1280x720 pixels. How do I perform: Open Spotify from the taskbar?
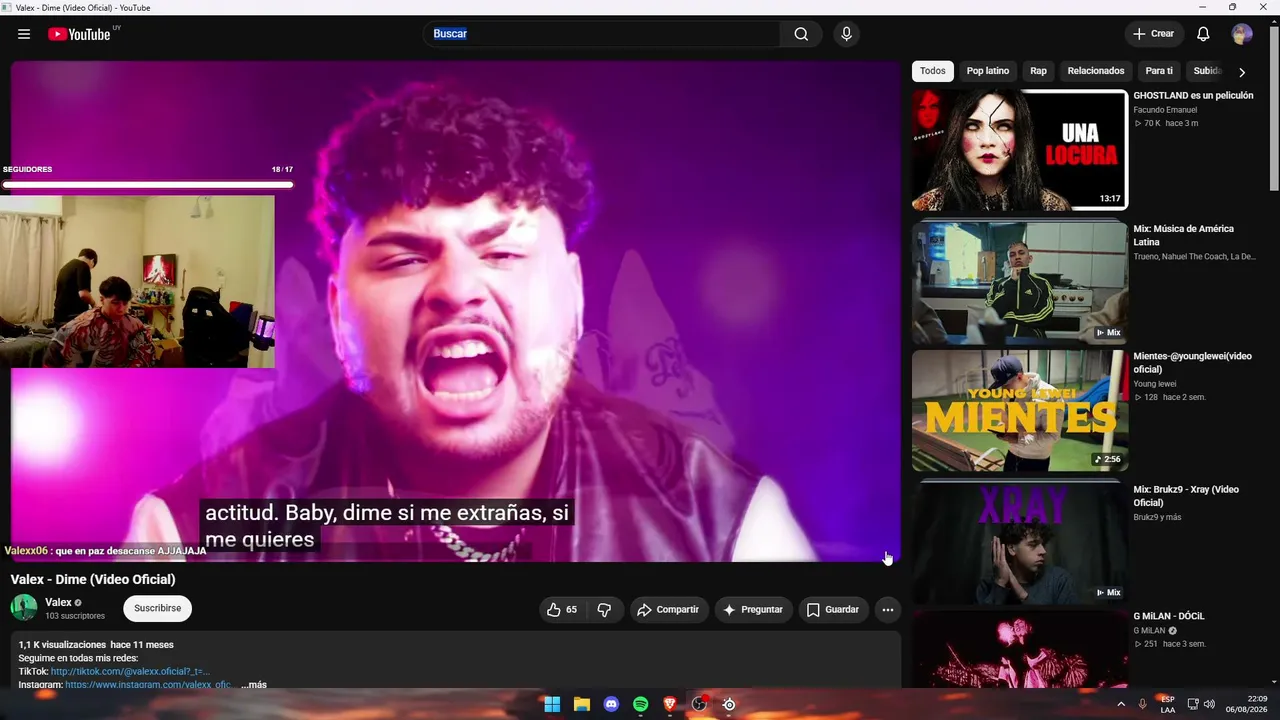point(640,704)
